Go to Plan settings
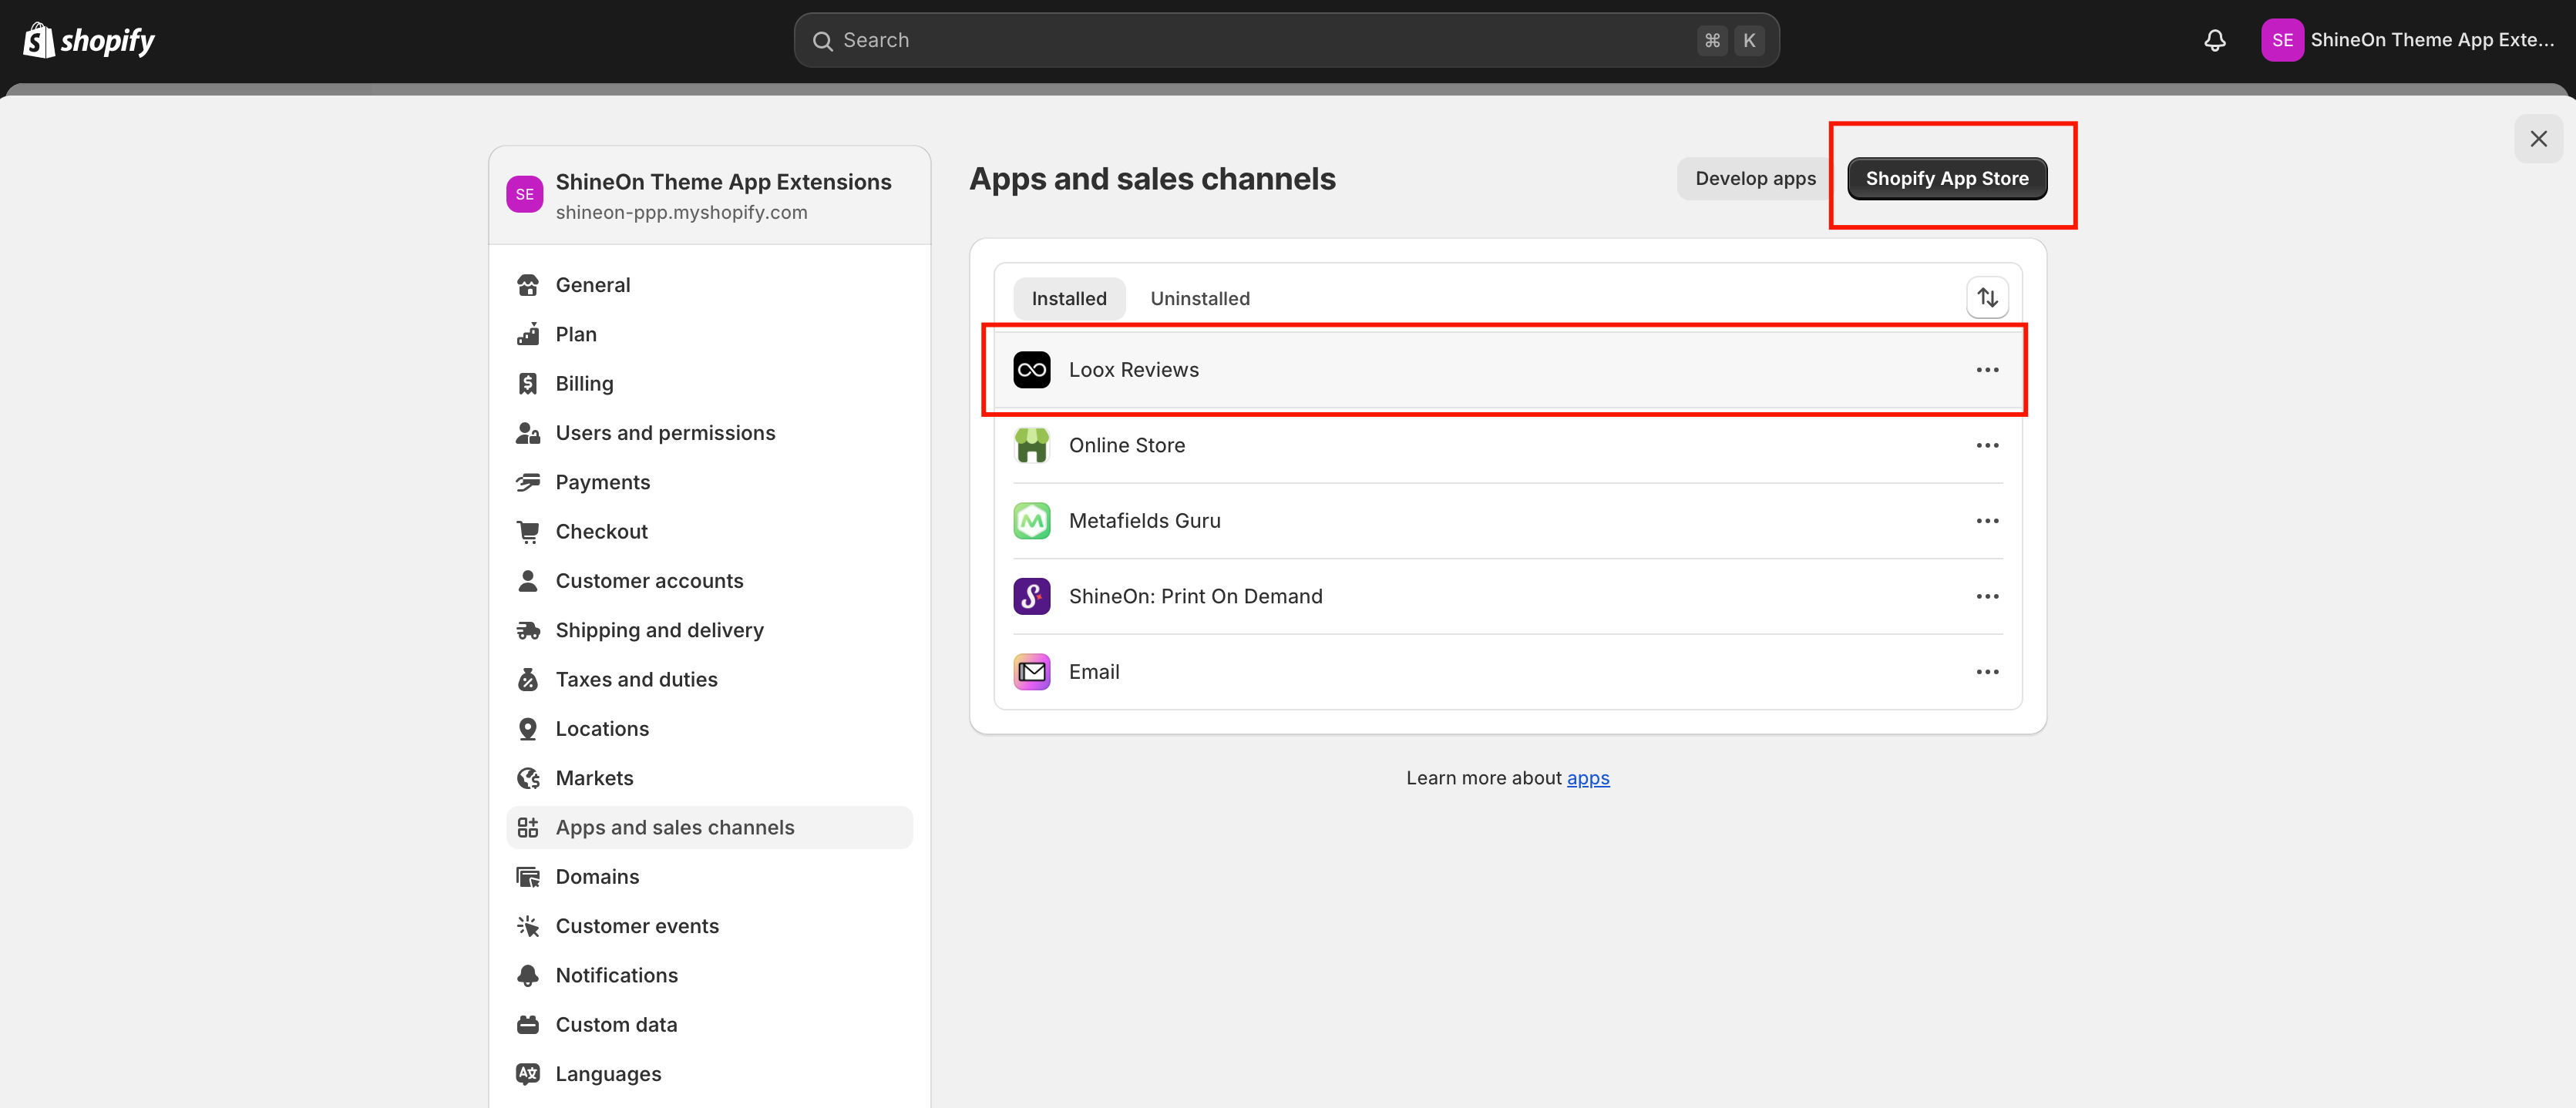Image resolution: width=2576 pixels, height=1108 pixels. 709,334
